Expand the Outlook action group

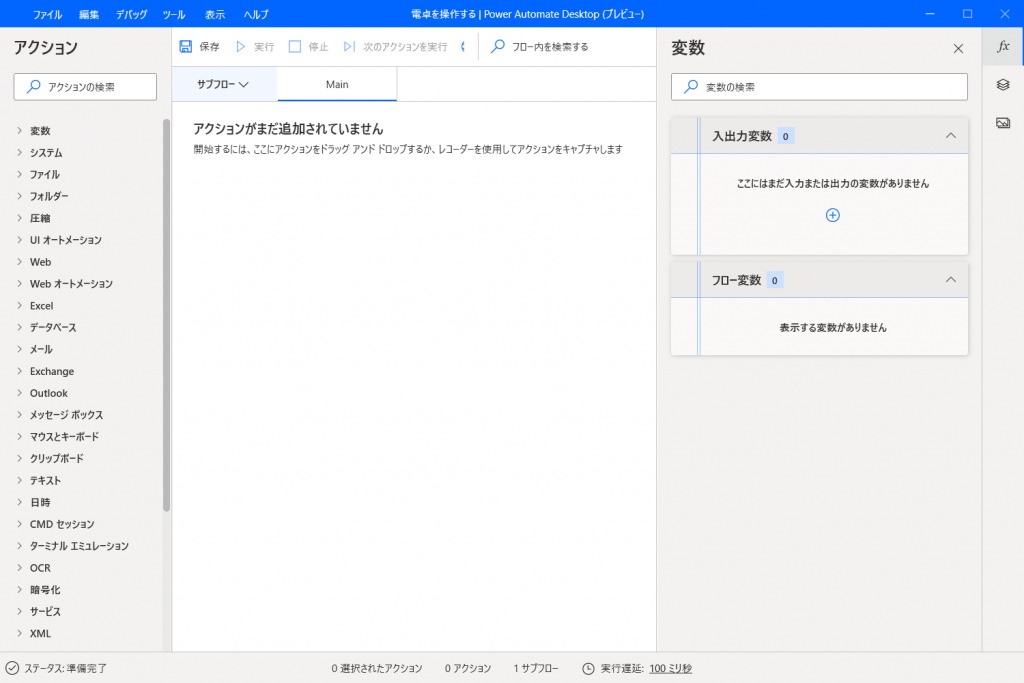tap(20, 393)
